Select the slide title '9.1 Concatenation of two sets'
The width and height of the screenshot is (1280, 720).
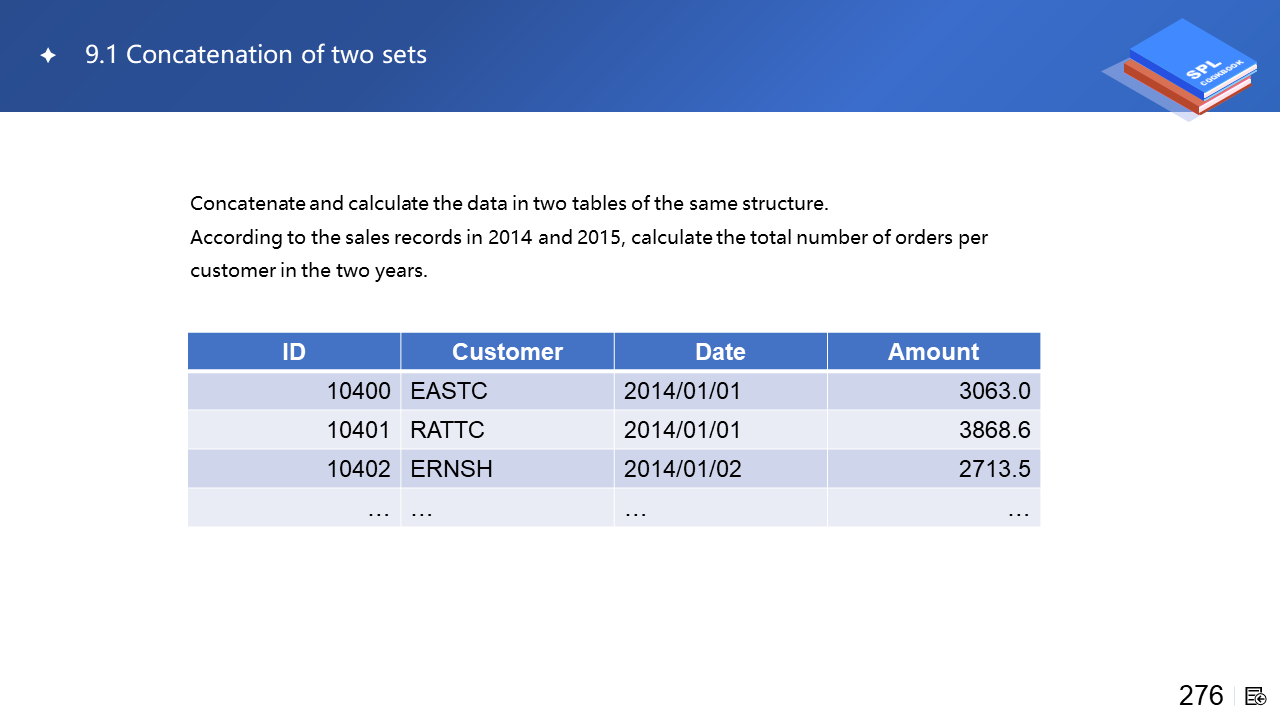[256, 55]
